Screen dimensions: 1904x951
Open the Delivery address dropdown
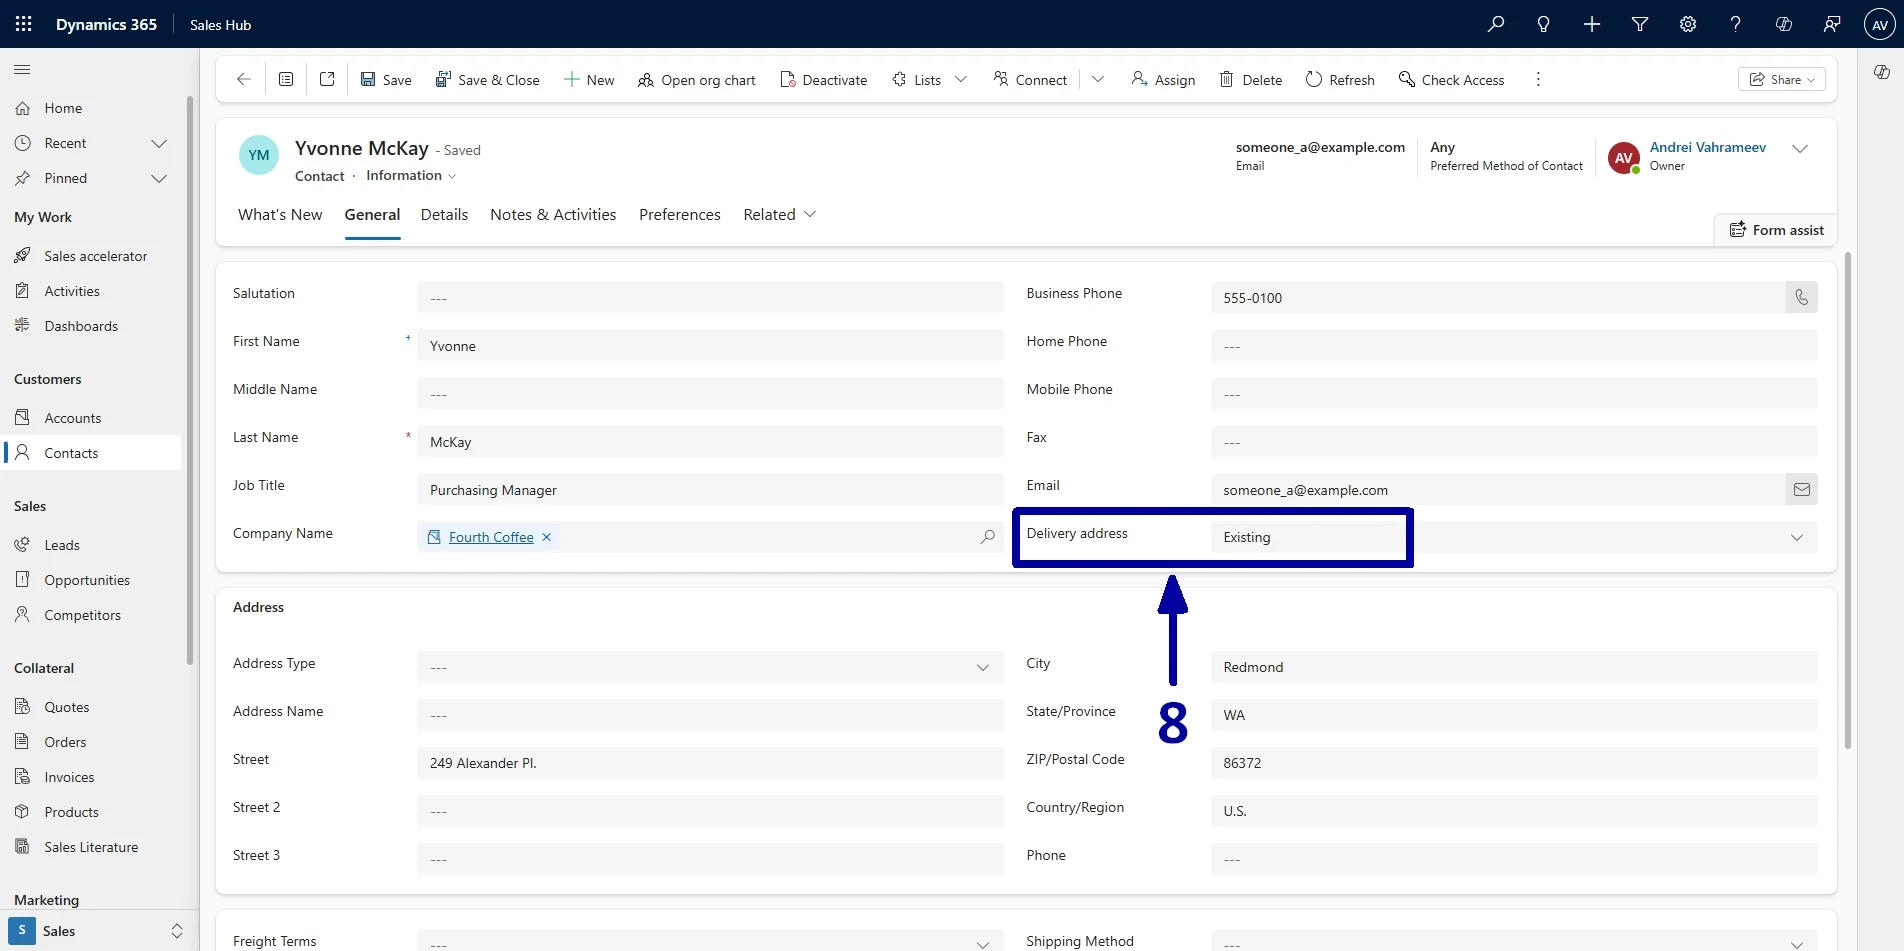pos(1796,537)
